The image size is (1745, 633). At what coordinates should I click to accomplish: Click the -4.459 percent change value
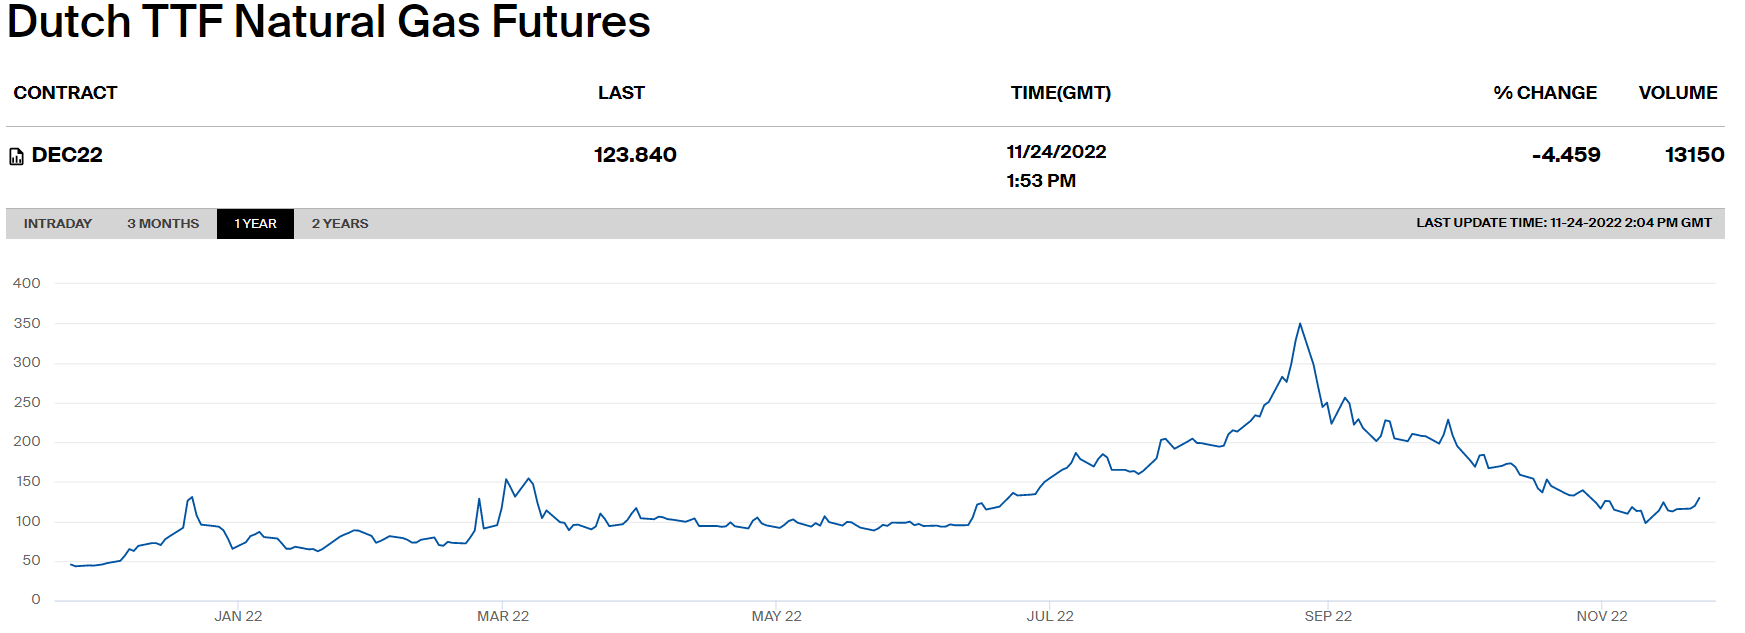1566,155
